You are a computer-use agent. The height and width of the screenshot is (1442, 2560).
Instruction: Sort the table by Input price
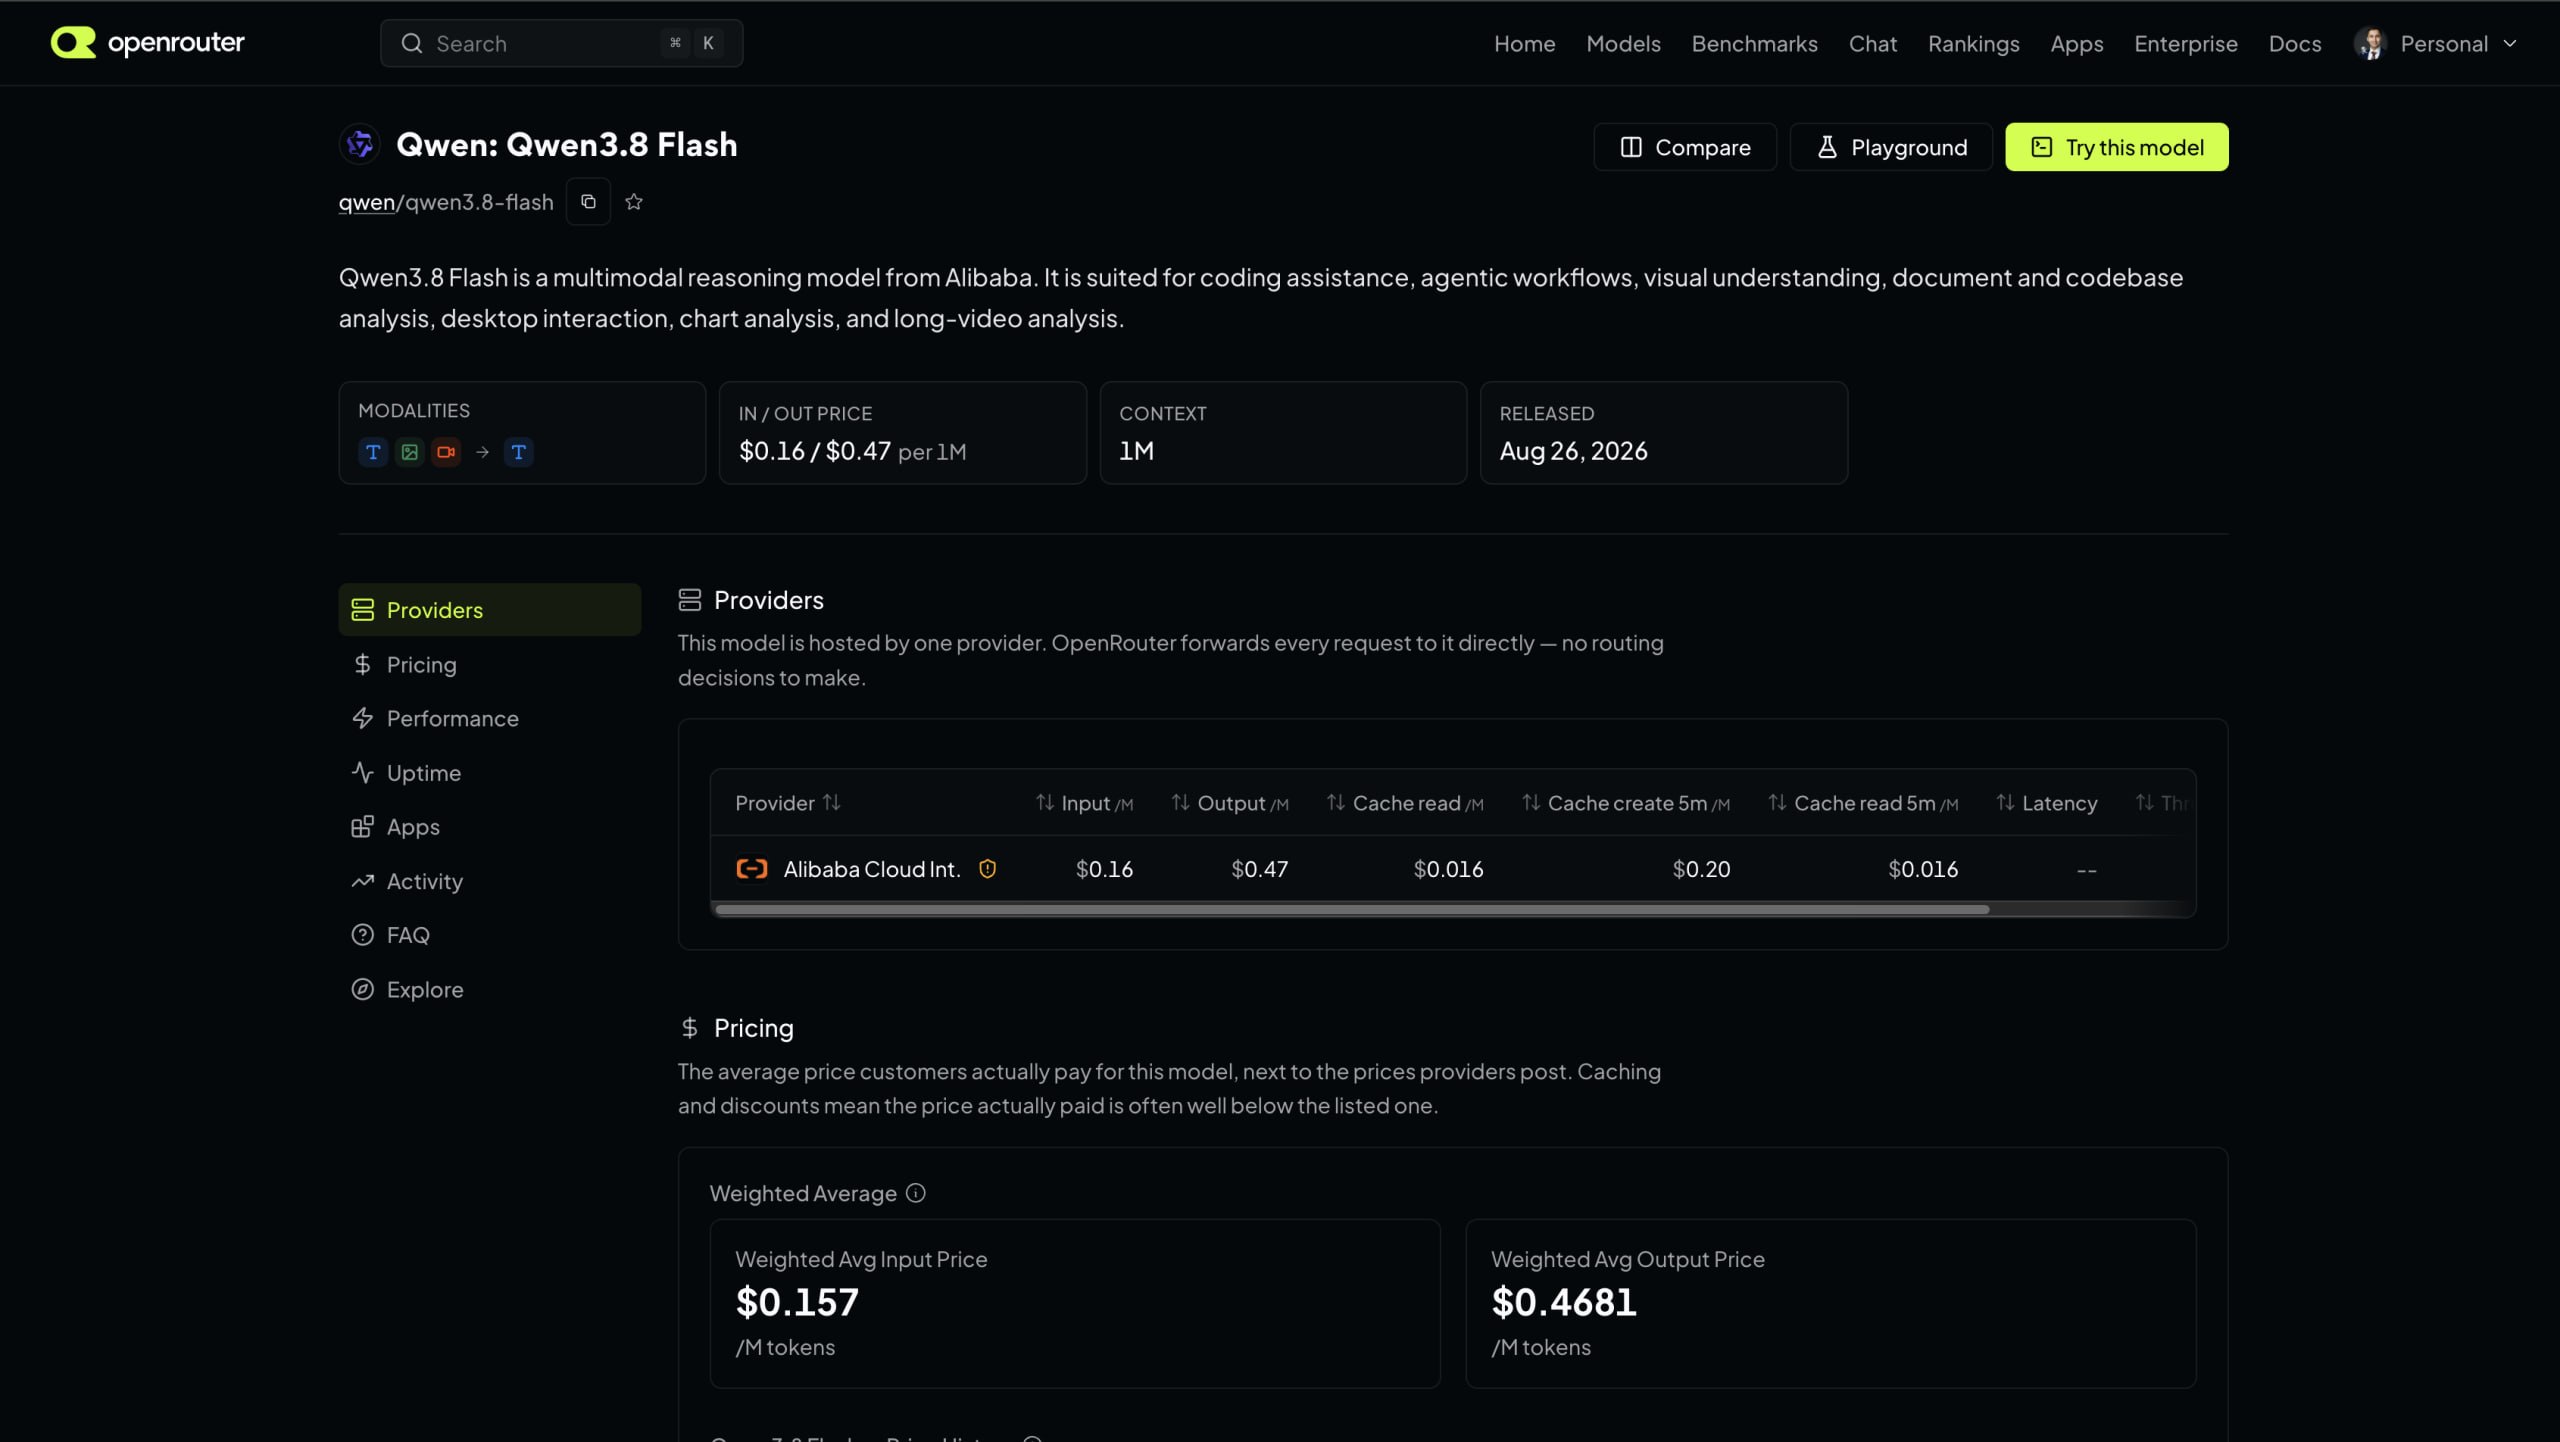click(1084, 803)
